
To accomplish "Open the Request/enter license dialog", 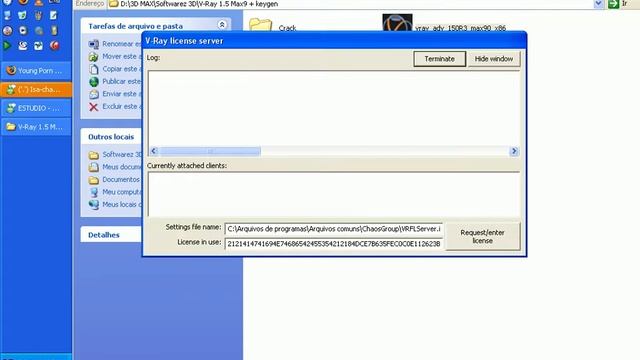I will pos(482,236).
